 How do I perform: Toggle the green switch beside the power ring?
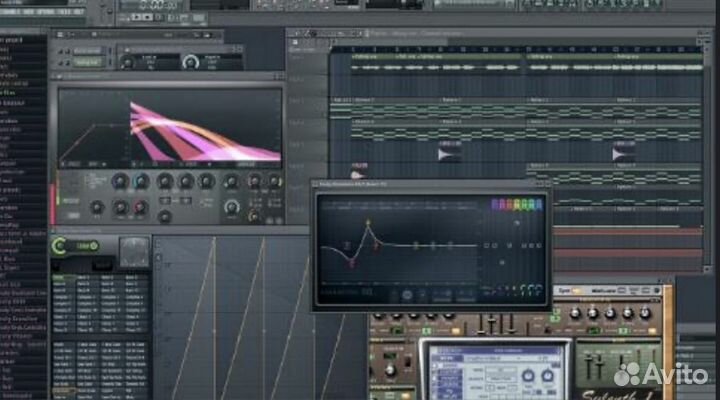[87, 246]
